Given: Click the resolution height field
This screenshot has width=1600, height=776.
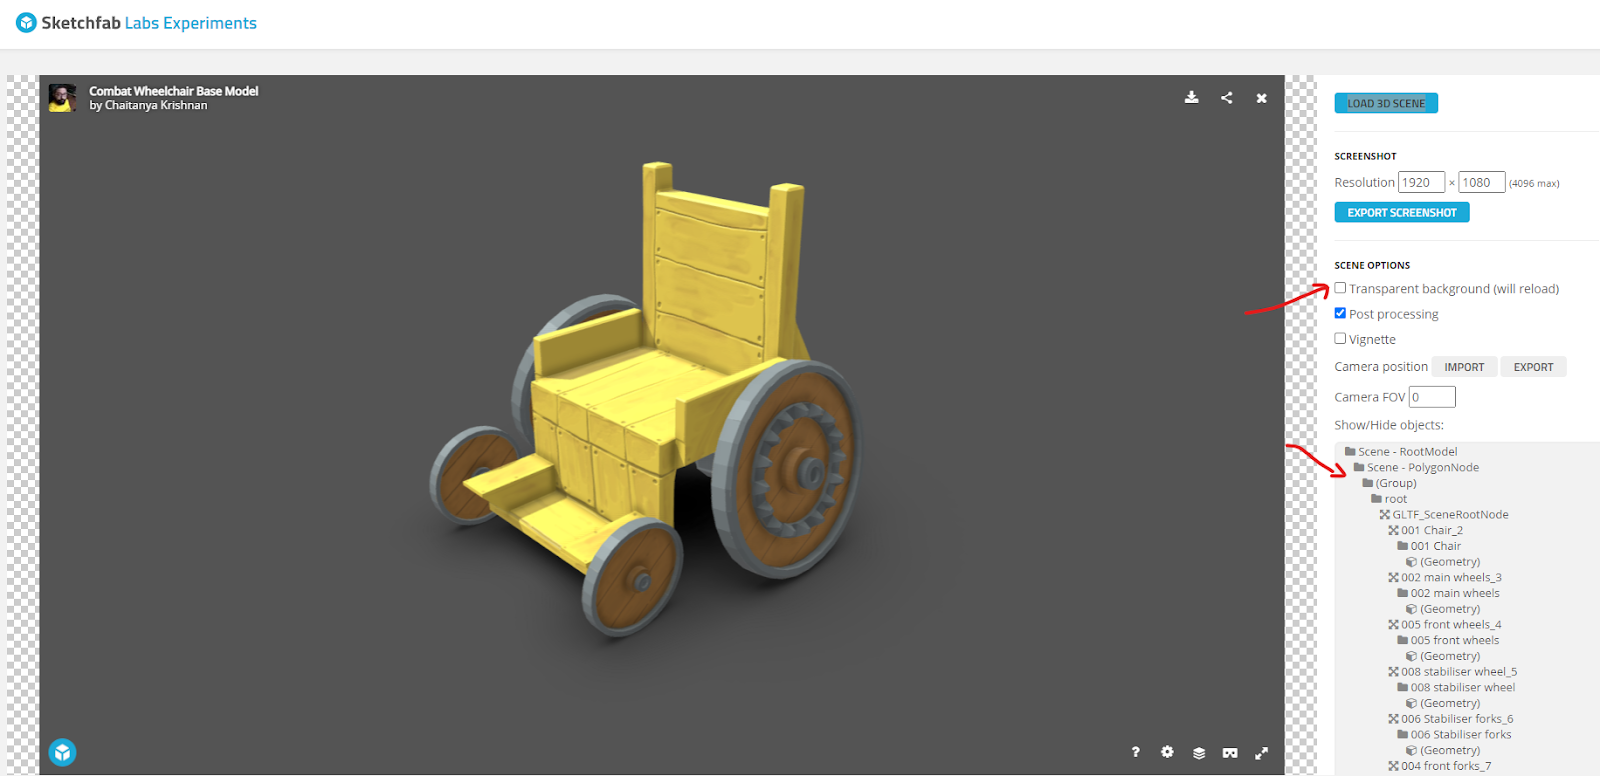Looking at the screenshot, I should [x=1482, y=182].
